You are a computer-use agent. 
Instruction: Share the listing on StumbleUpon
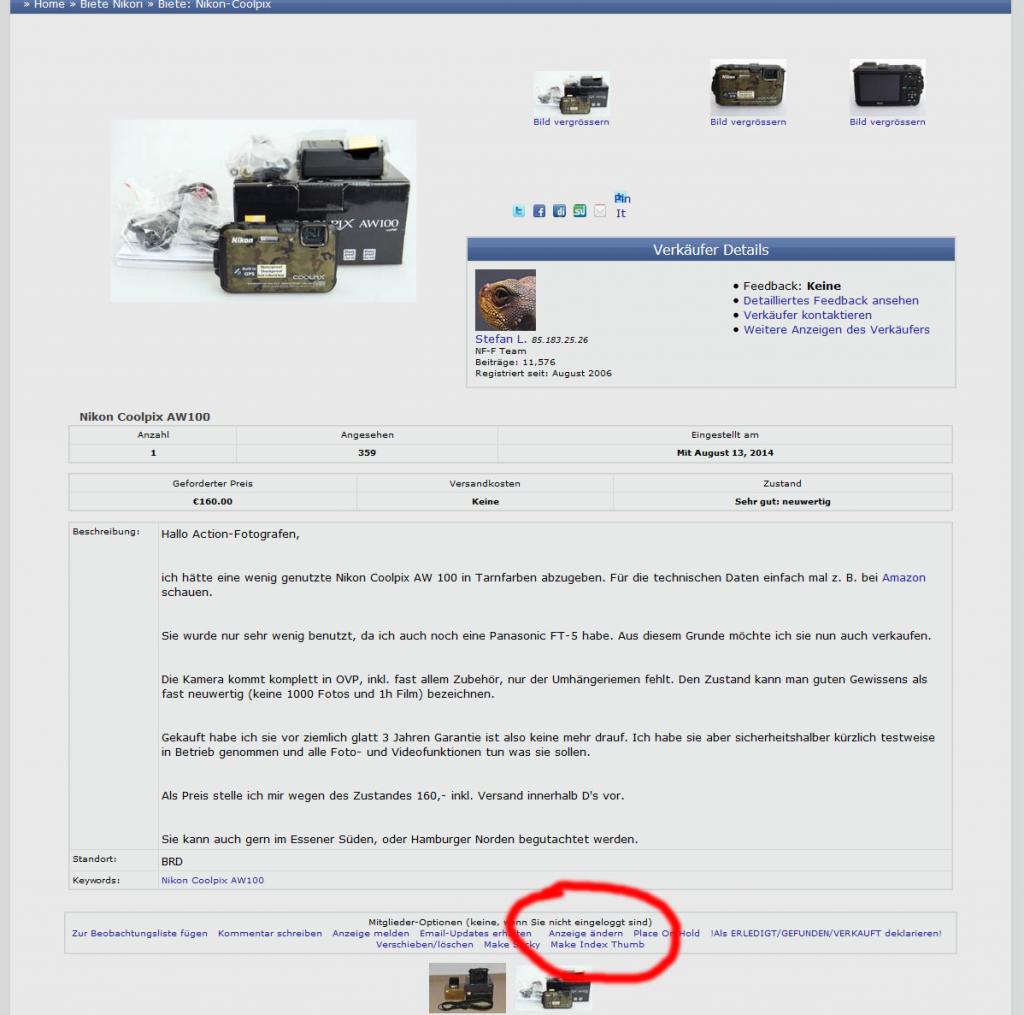[579, 211]
